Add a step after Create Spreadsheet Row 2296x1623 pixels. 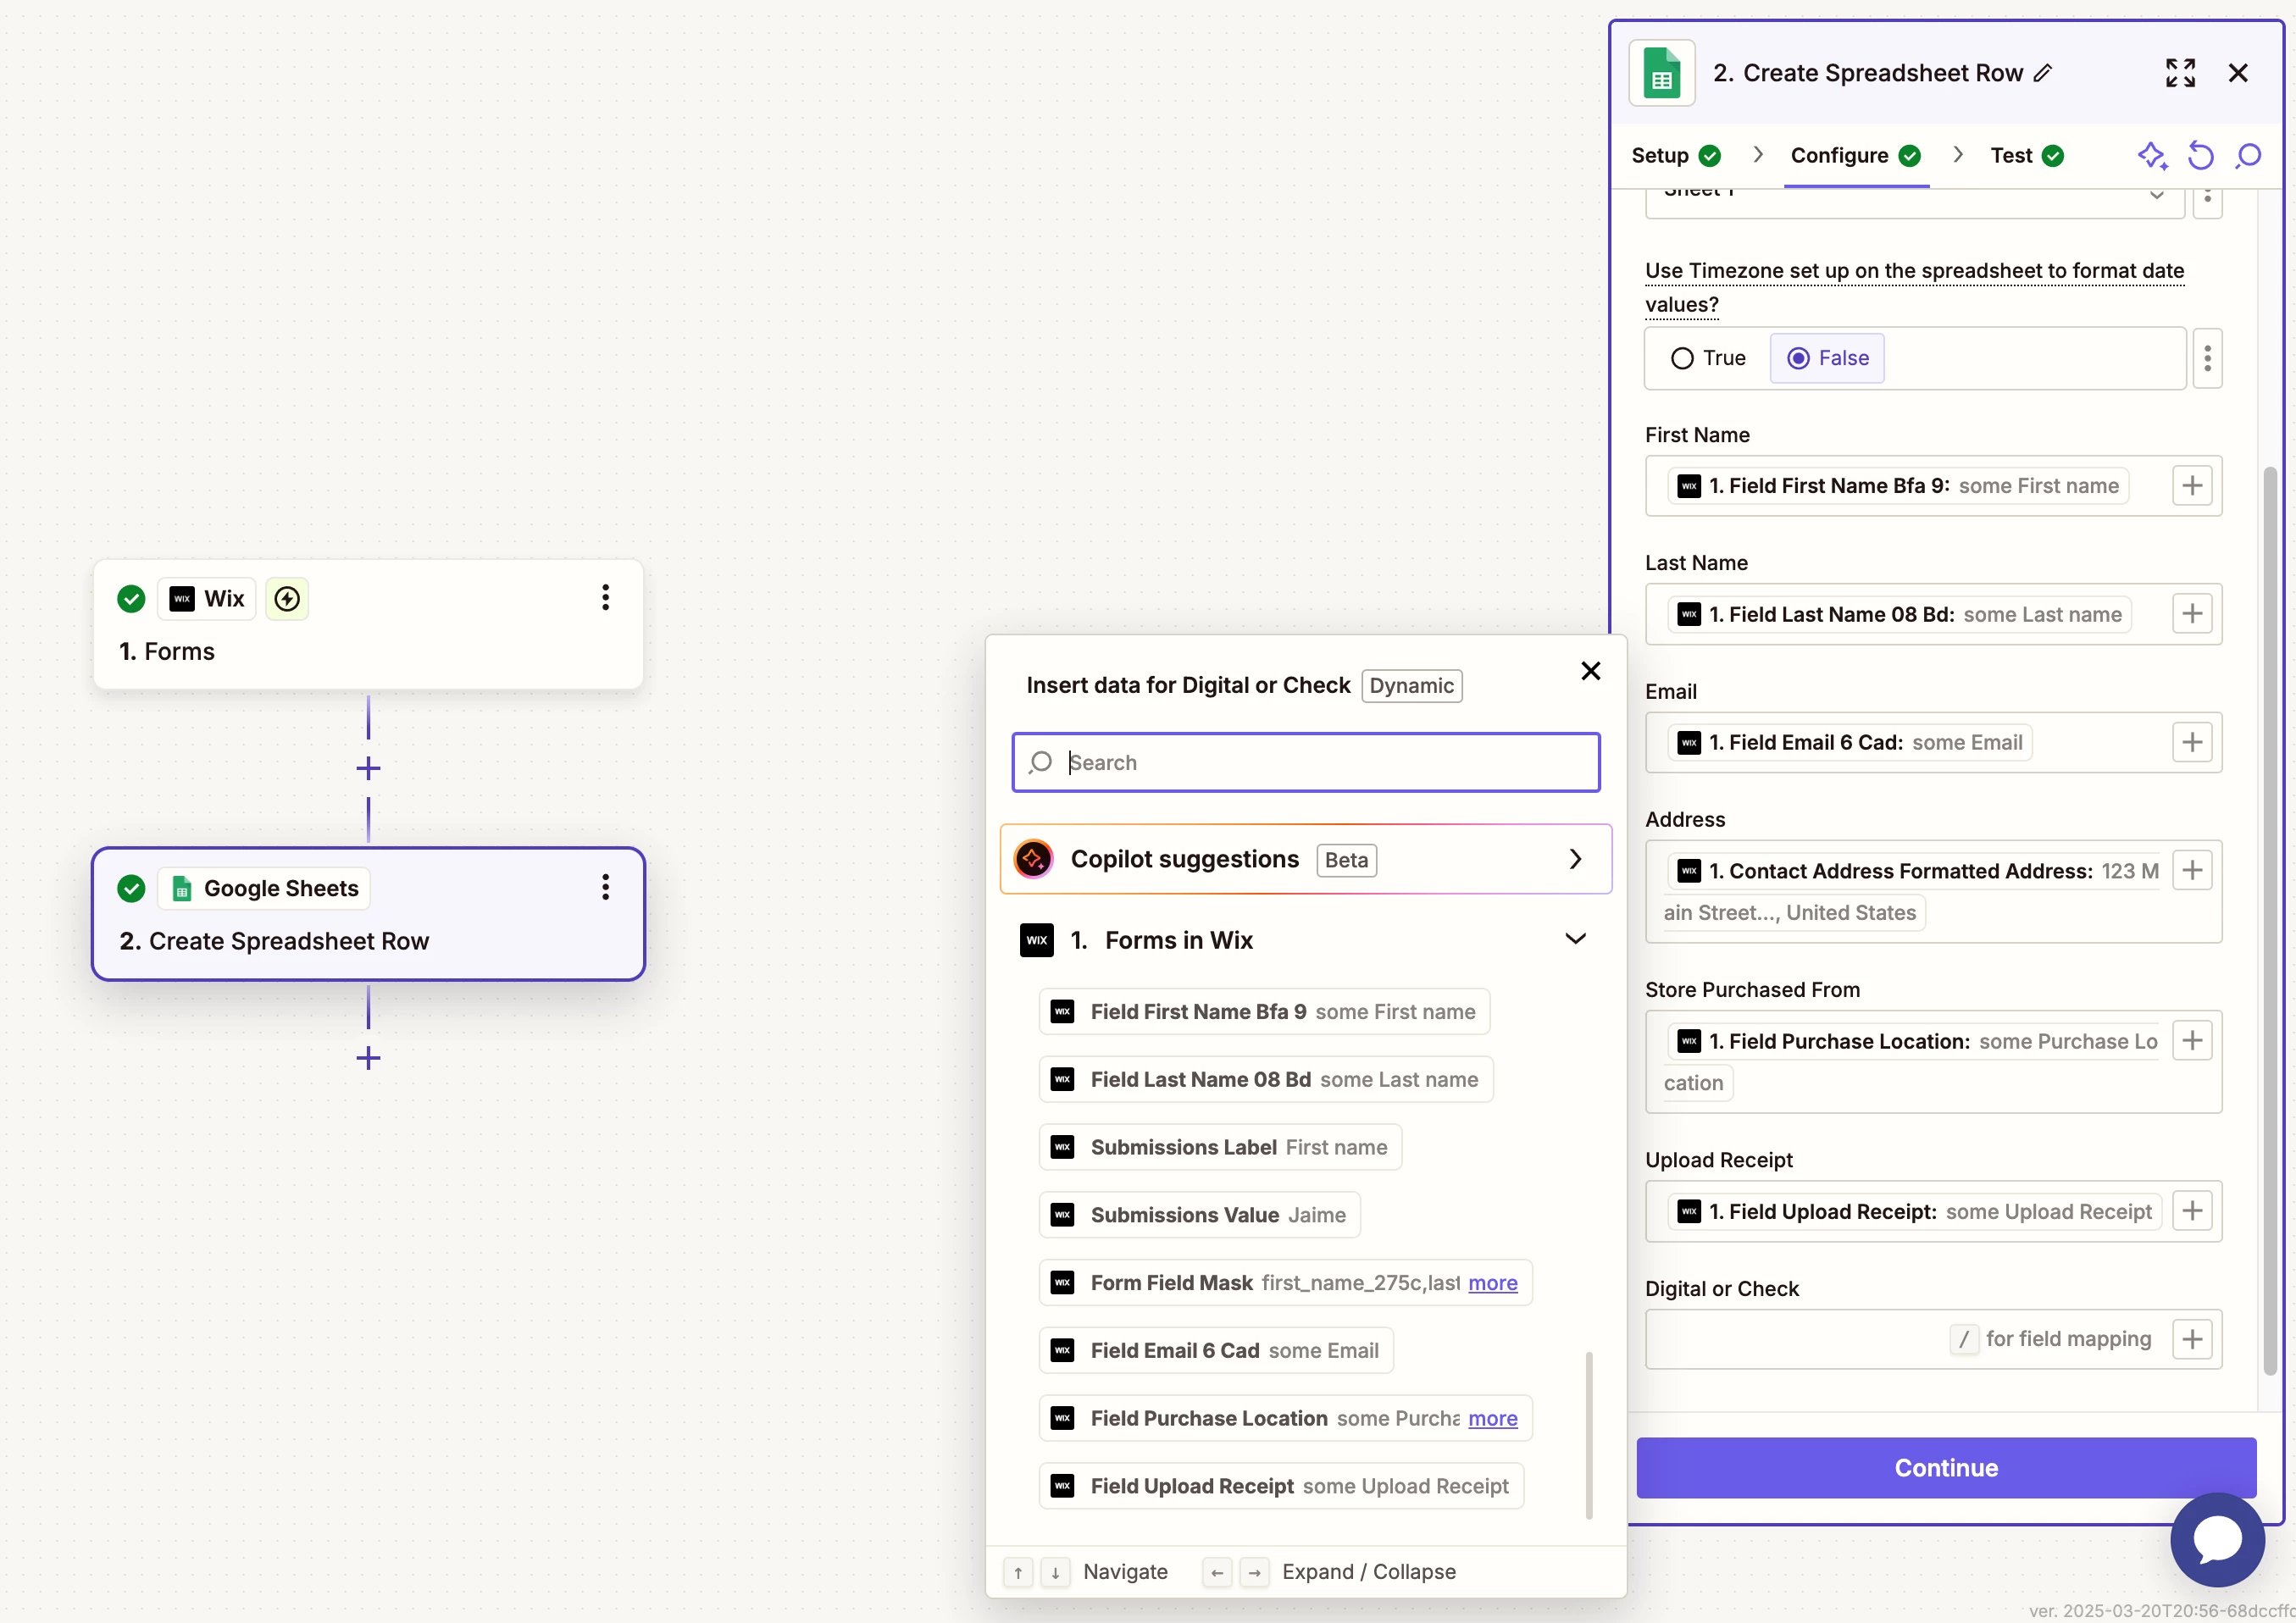tap(368, 1058)
